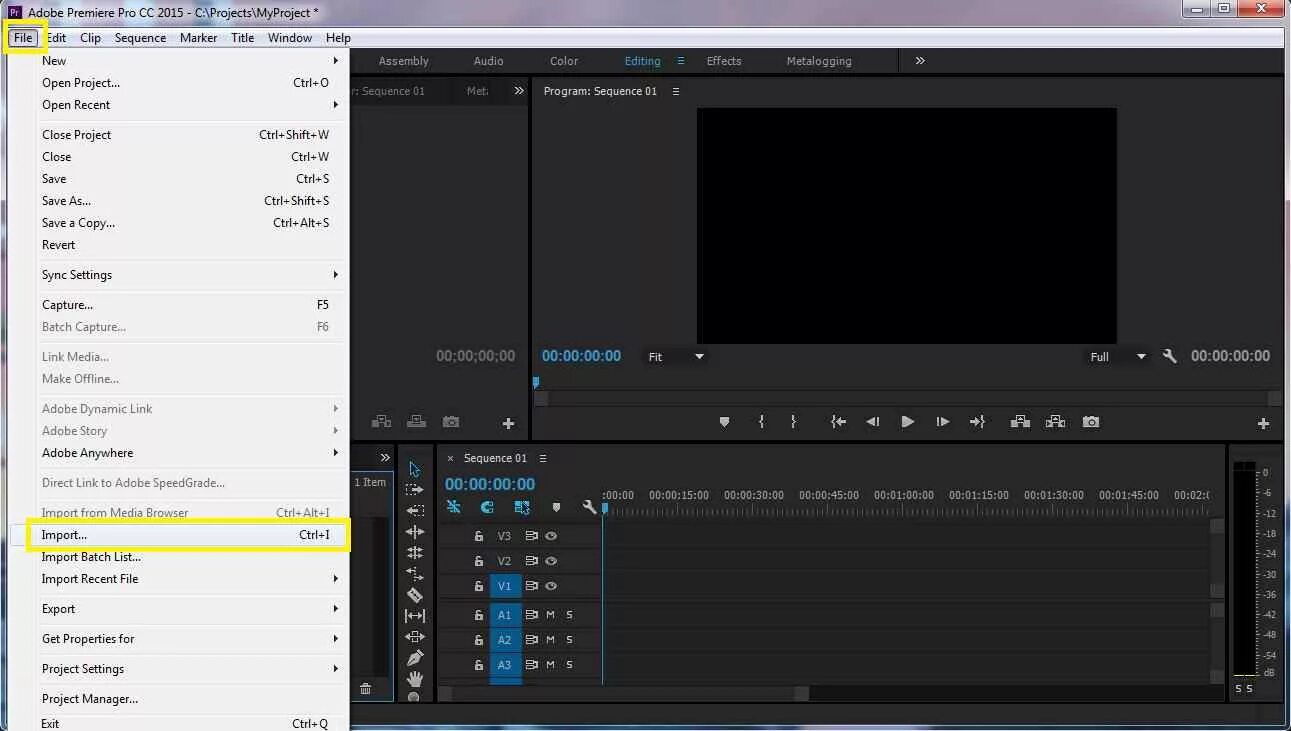The image size is (1291, 731).
Task: Open Editing workspace menu icon
Action: pyautogui.click(x=681, y=61)
